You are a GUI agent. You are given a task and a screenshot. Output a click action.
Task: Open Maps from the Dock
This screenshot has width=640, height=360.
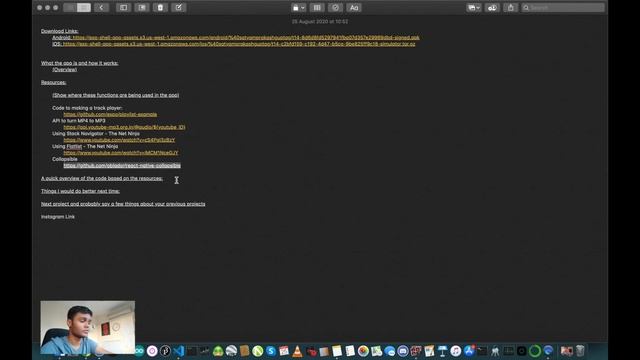click(376, 351)
